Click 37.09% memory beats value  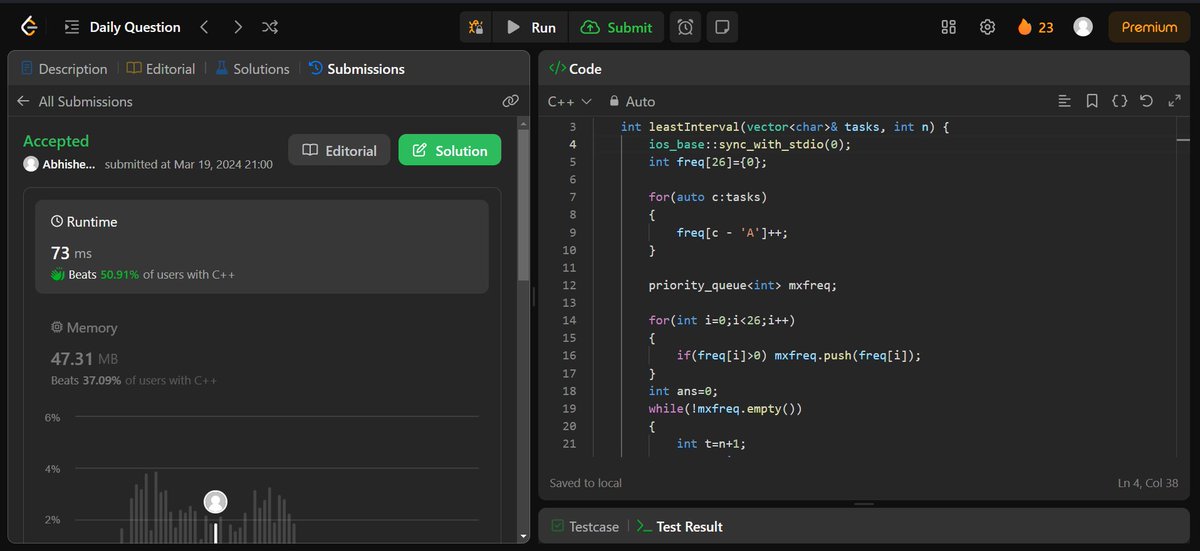(x=102, y=380)
